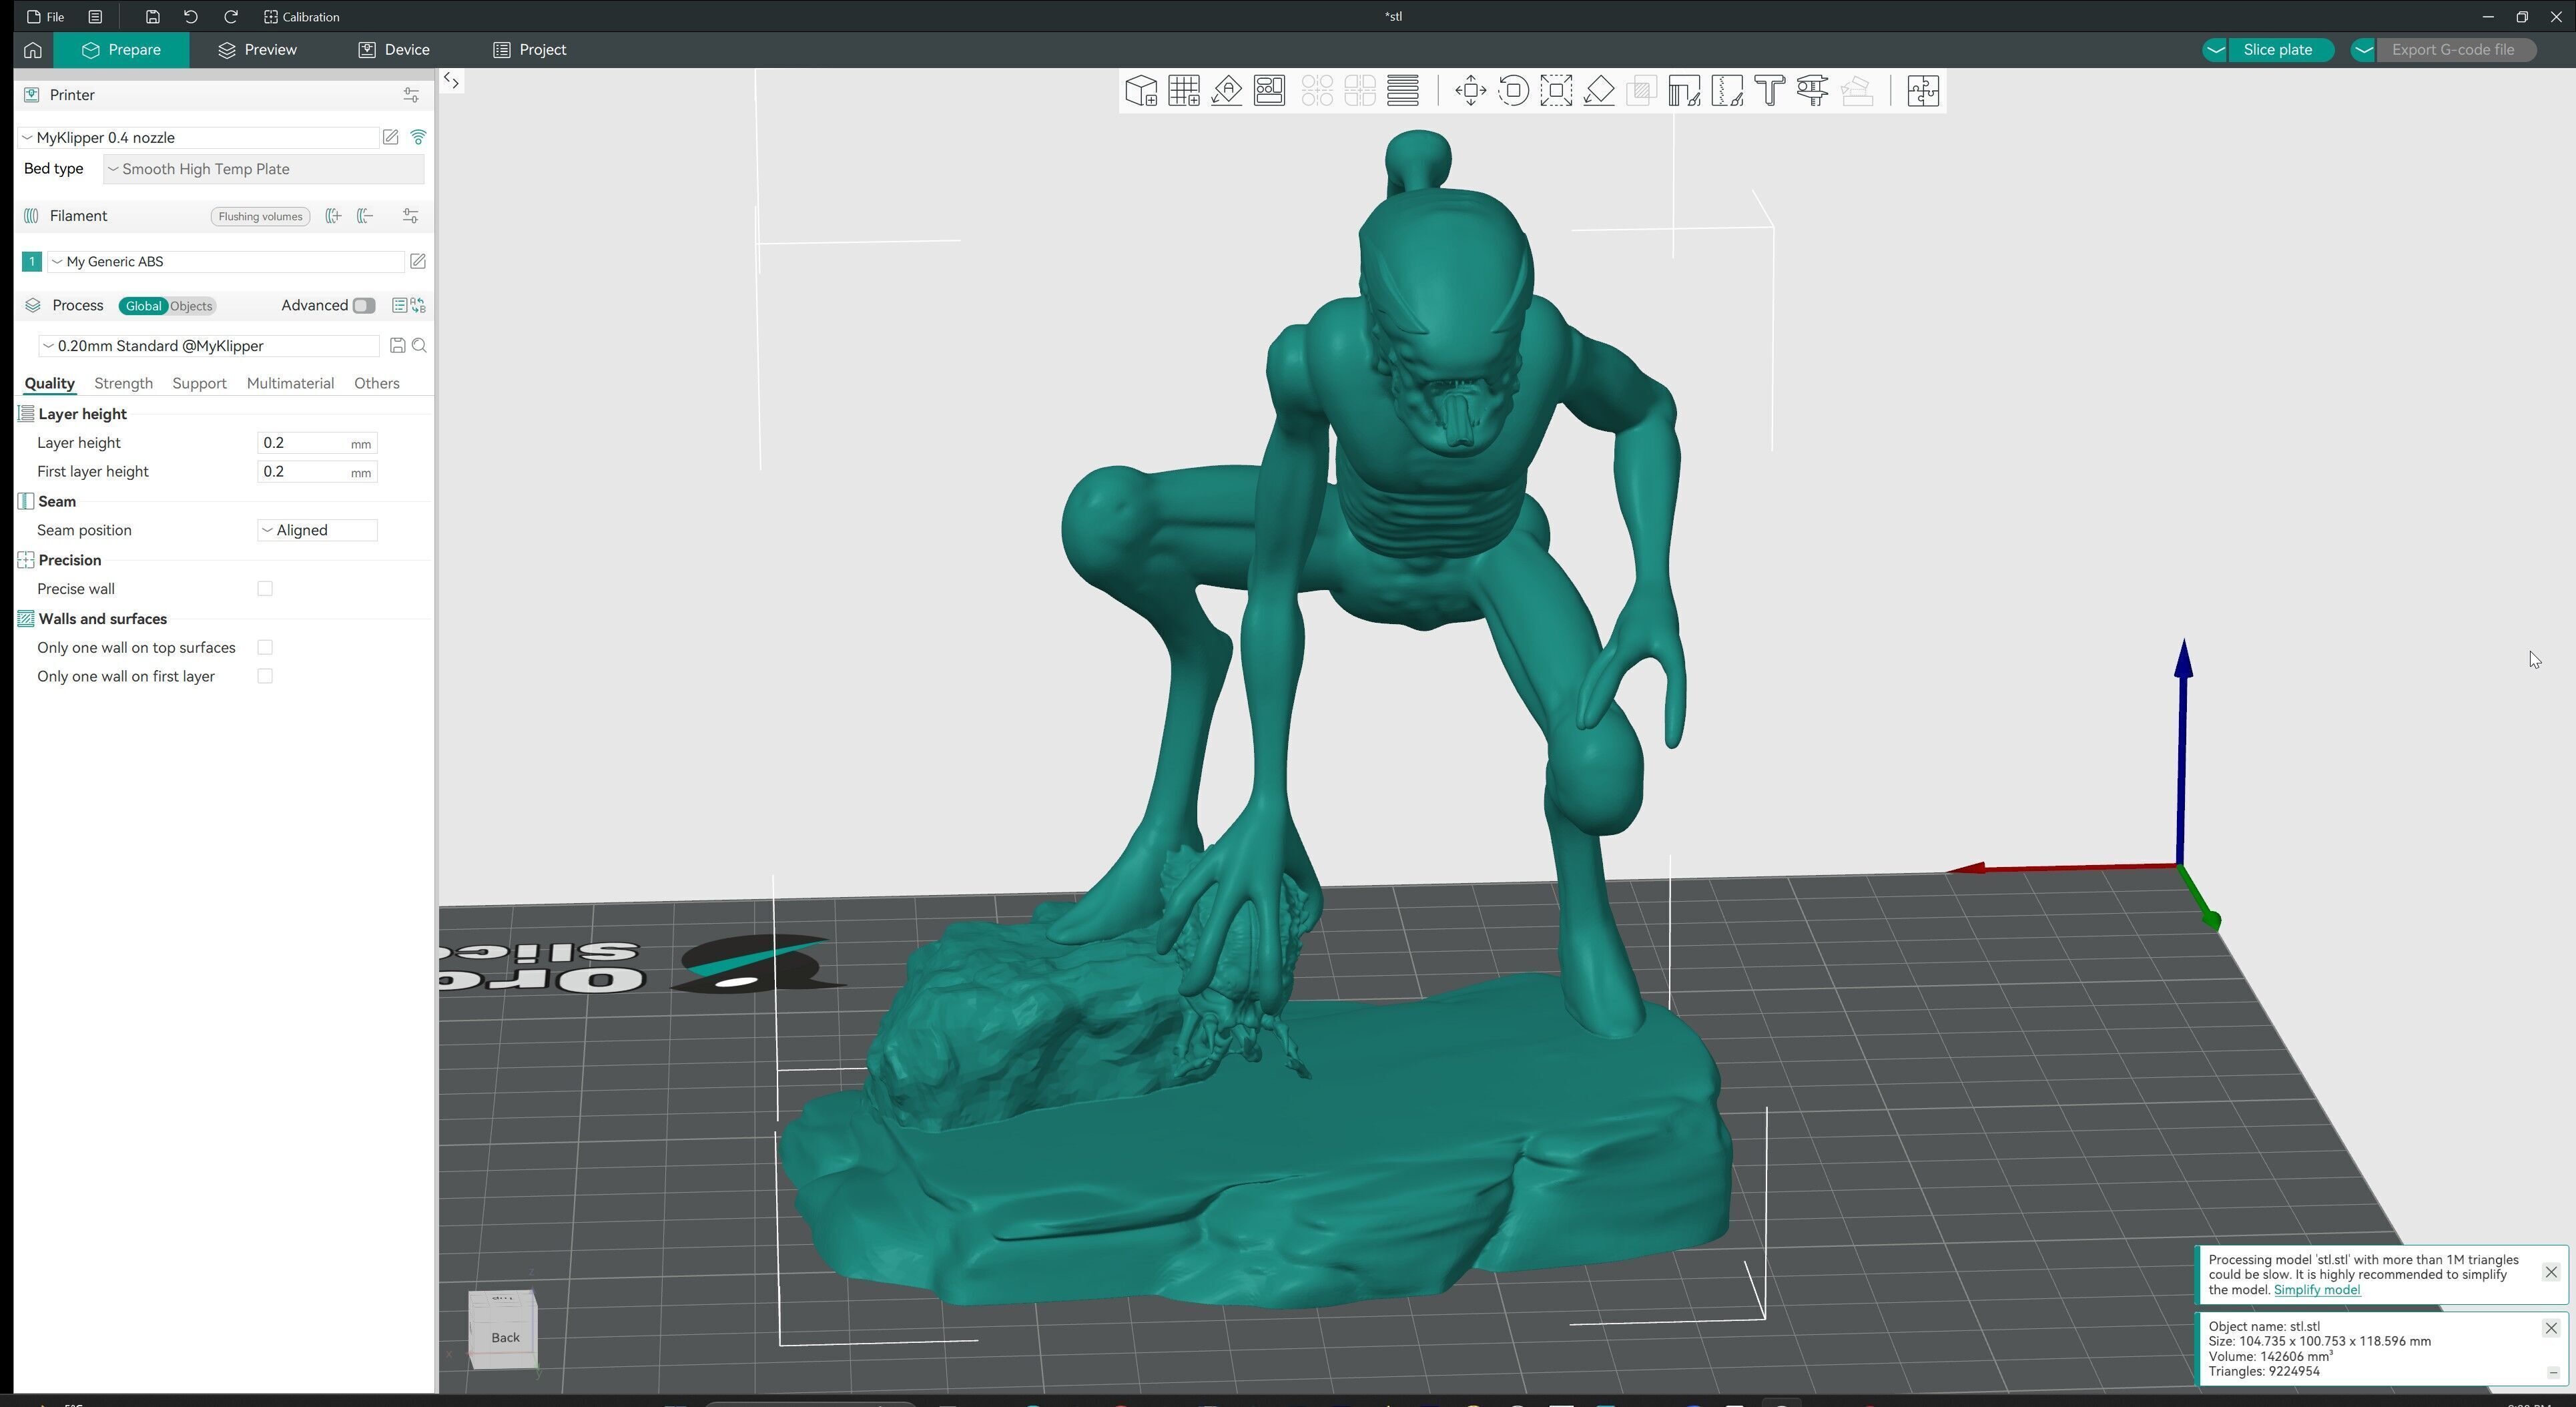The width and height of the screenshot is (2576, 1407).
Task: Click the remove filament icon
Action: coord(365,216)
